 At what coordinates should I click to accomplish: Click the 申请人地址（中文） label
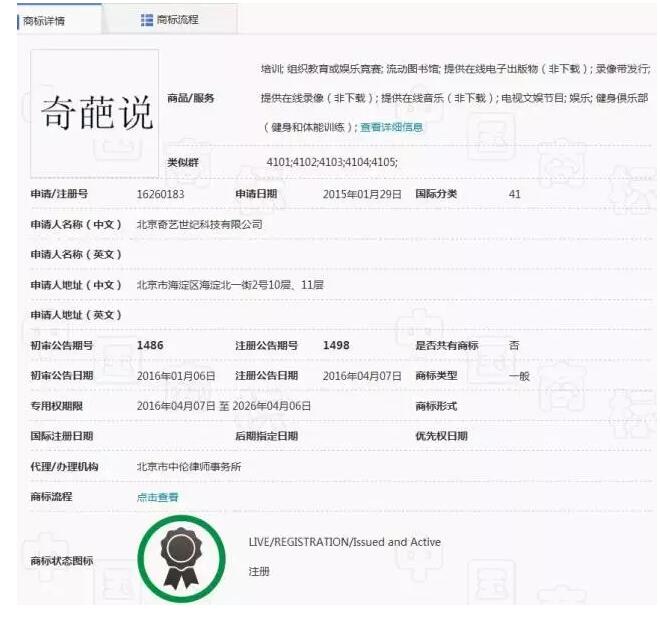pos(76,285)
